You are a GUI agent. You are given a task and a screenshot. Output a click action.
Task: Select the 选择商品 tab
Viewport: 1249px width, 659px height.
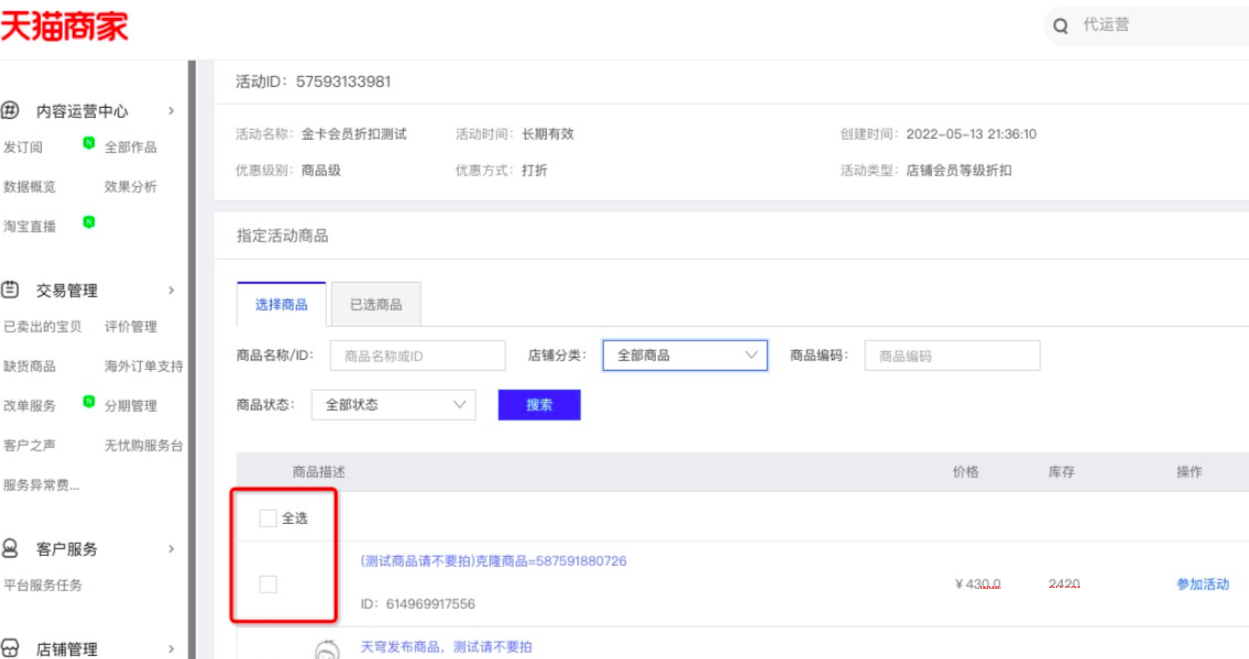(x=281, y=305)
